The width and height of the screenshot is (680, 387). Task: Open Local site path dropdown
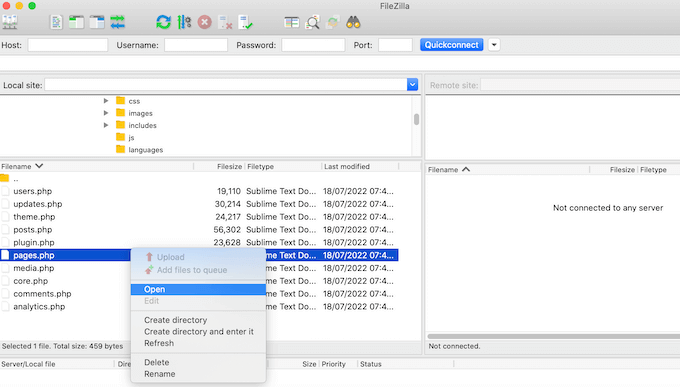pos(412,85)
